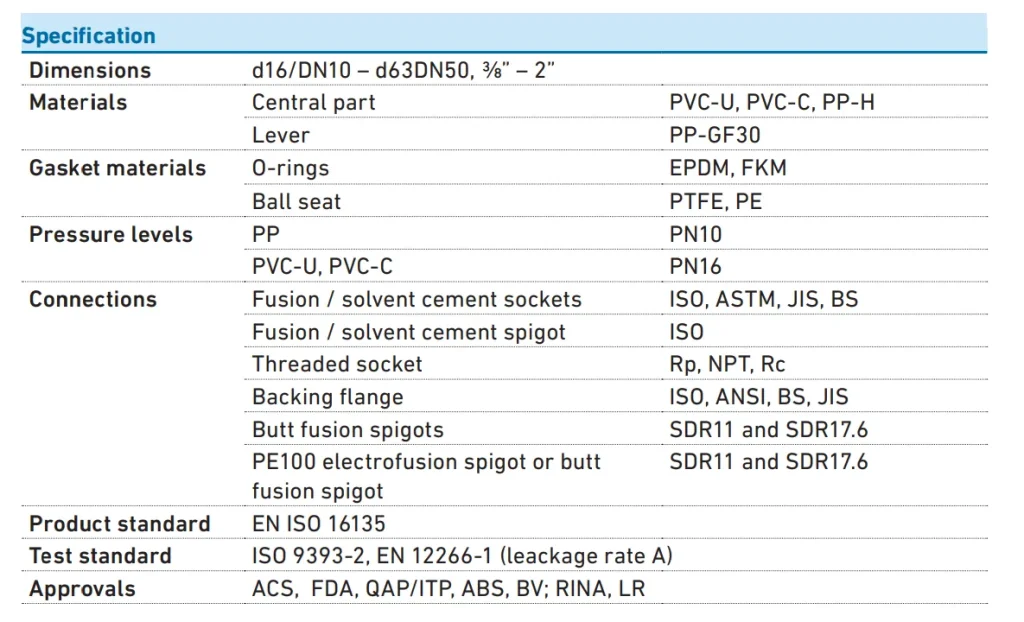Image resolution: width=1024 pixels, height=622 pixels.
Task: Select the EPDM, FKM O-rings value
Action: 728,168
